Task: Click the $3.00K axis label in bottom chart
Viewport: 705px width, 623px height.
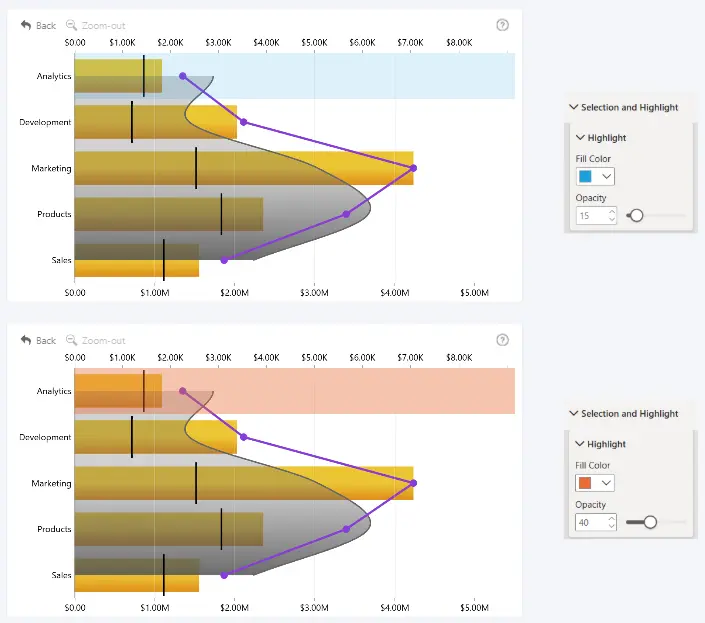Action: coord(218,358)
